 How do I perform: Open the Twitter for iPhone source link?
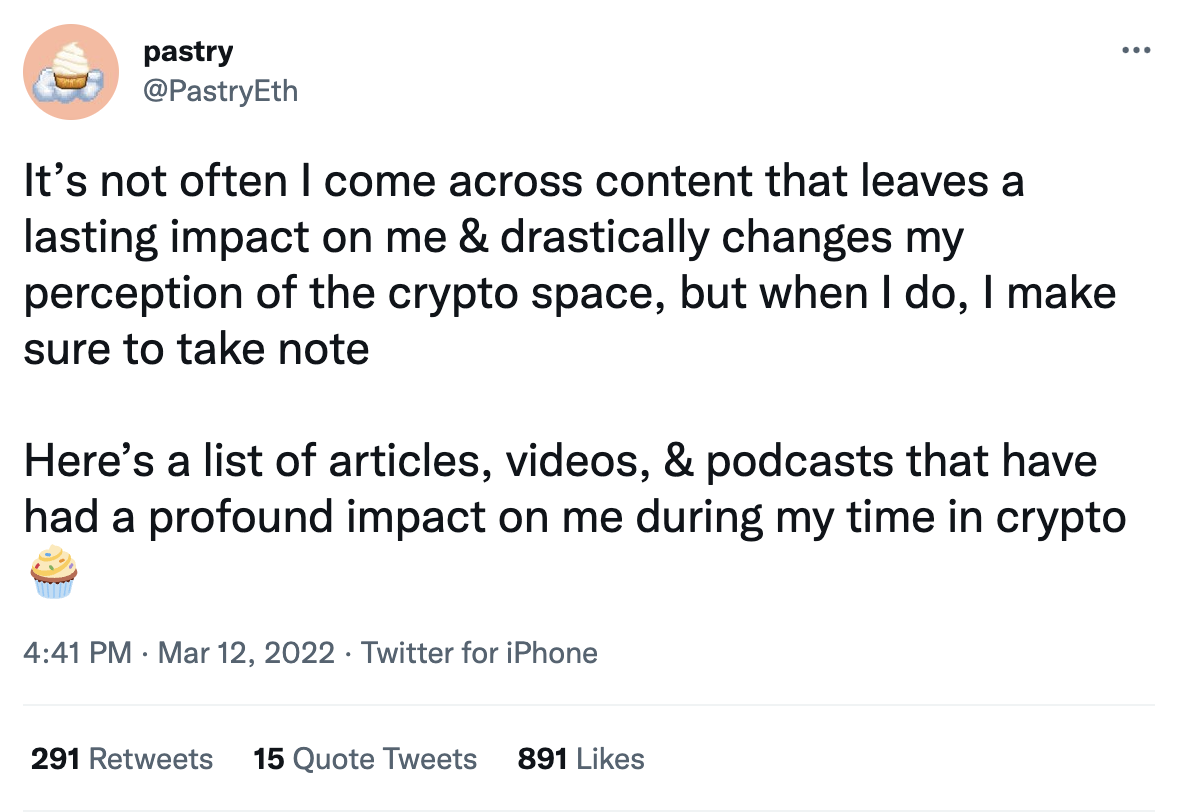coord(479,653)
